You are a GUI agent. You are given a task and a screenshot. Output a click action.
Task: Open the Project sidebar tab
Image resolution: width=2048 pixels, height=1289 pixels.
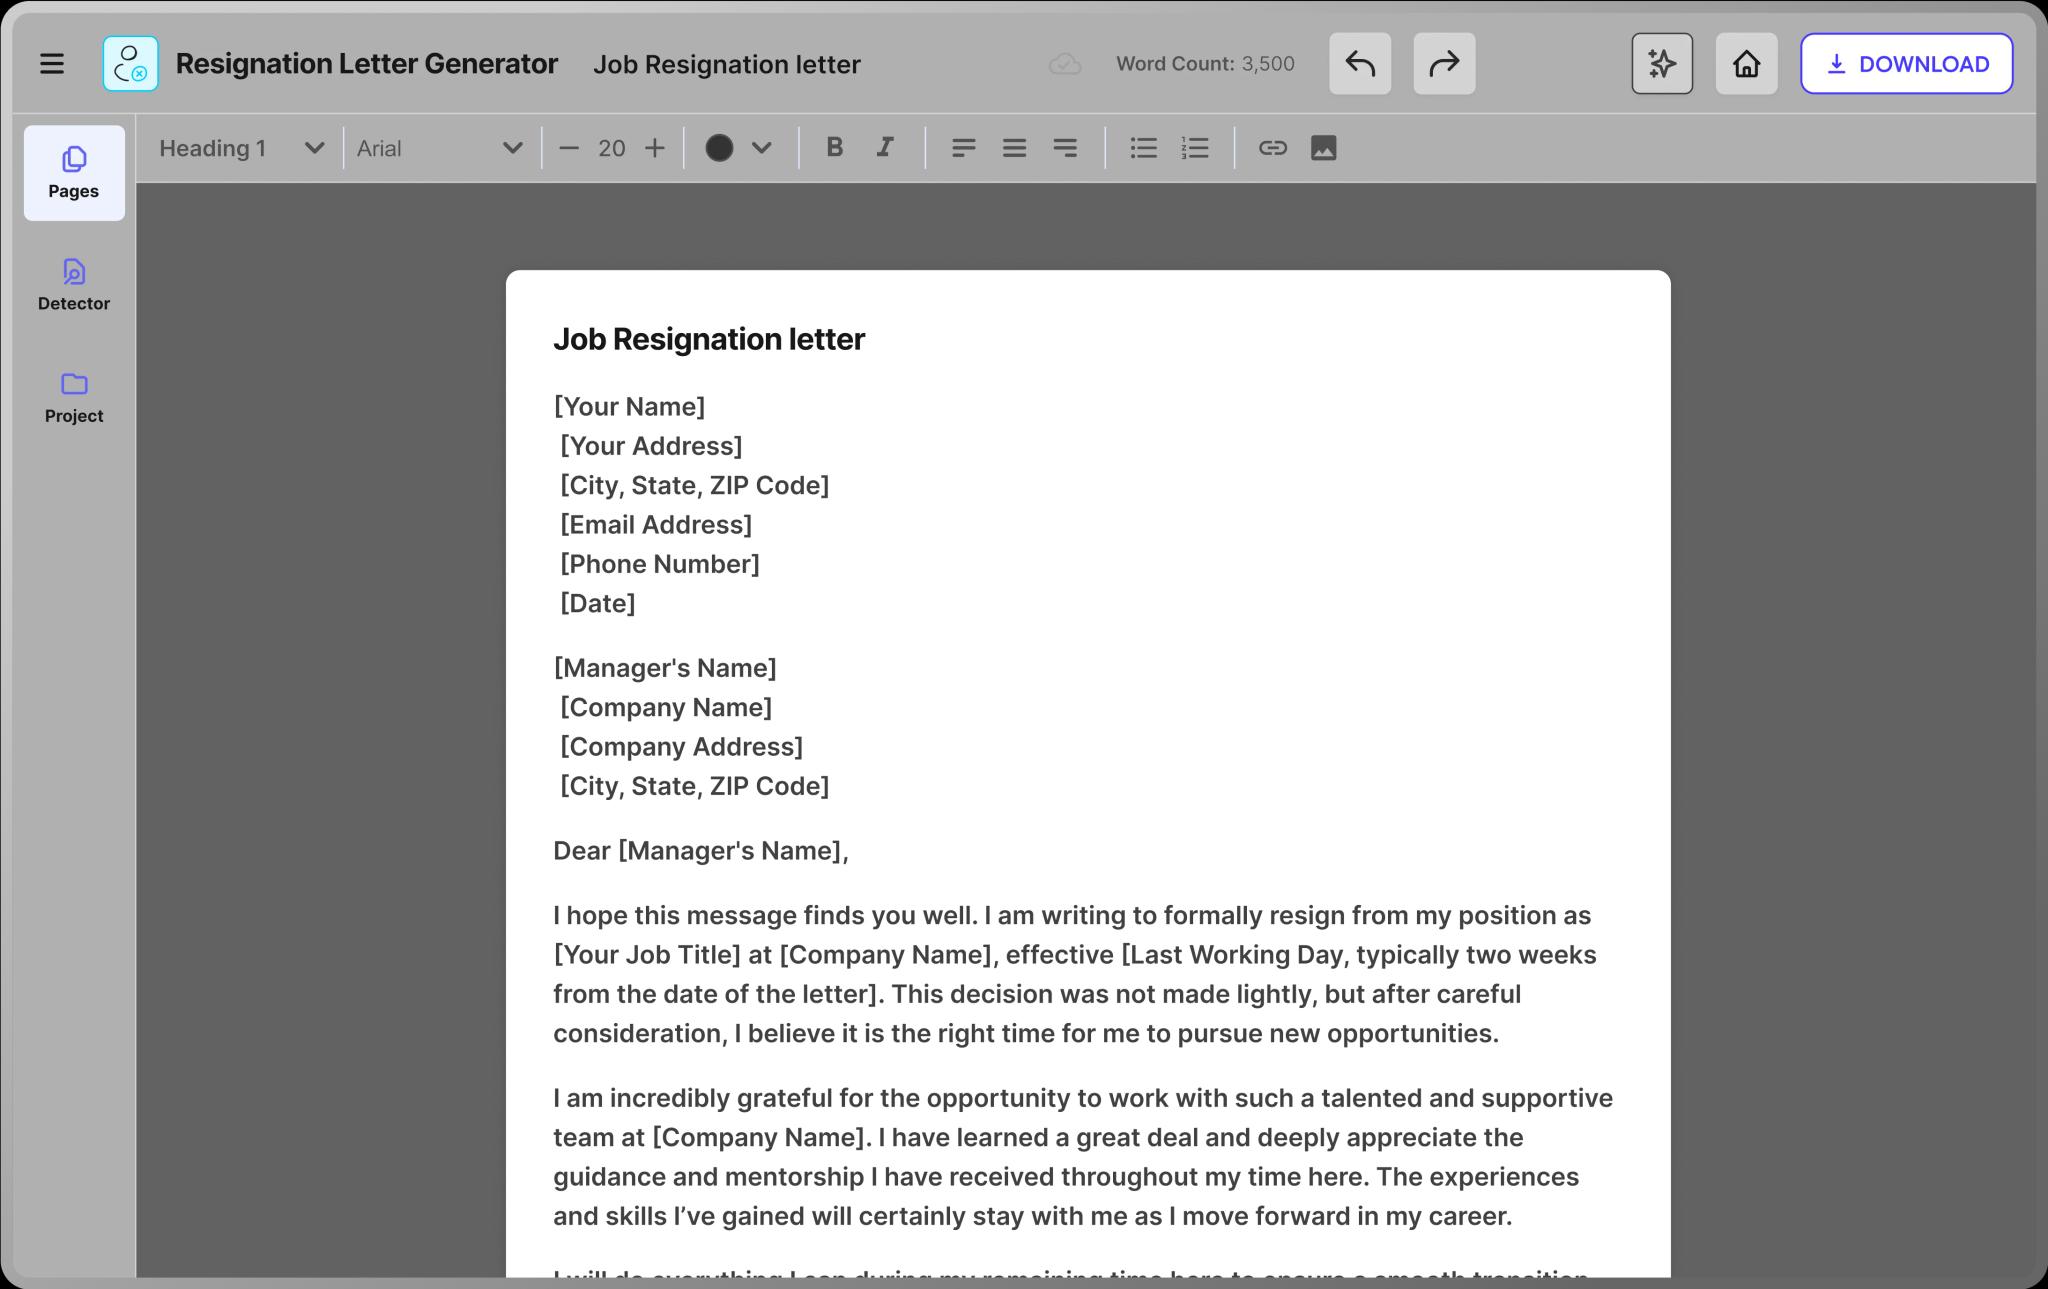(x=74, y=397)
